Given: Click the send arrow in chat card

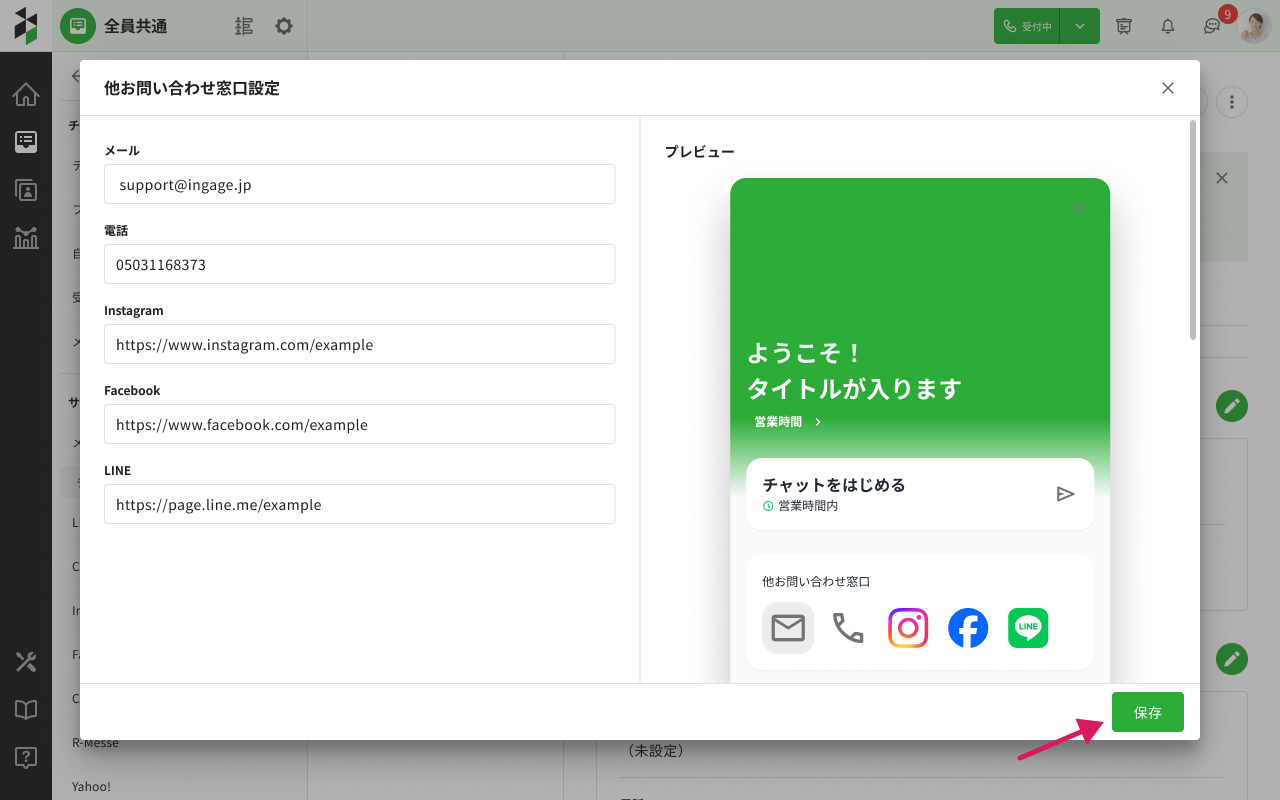Looking at the screenshot, I should (x=1065, y=494).
